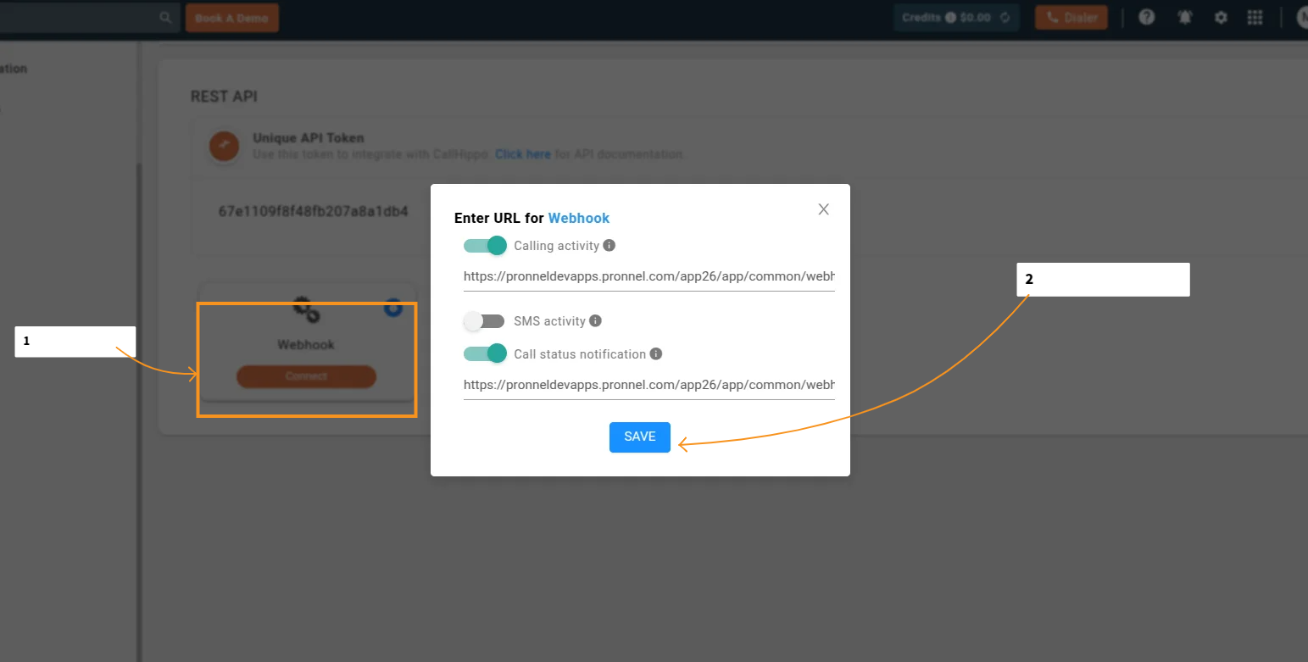Screen dimensions: 1308x662
Task: Click the search magnifier icon
Action: pos(165,17)
